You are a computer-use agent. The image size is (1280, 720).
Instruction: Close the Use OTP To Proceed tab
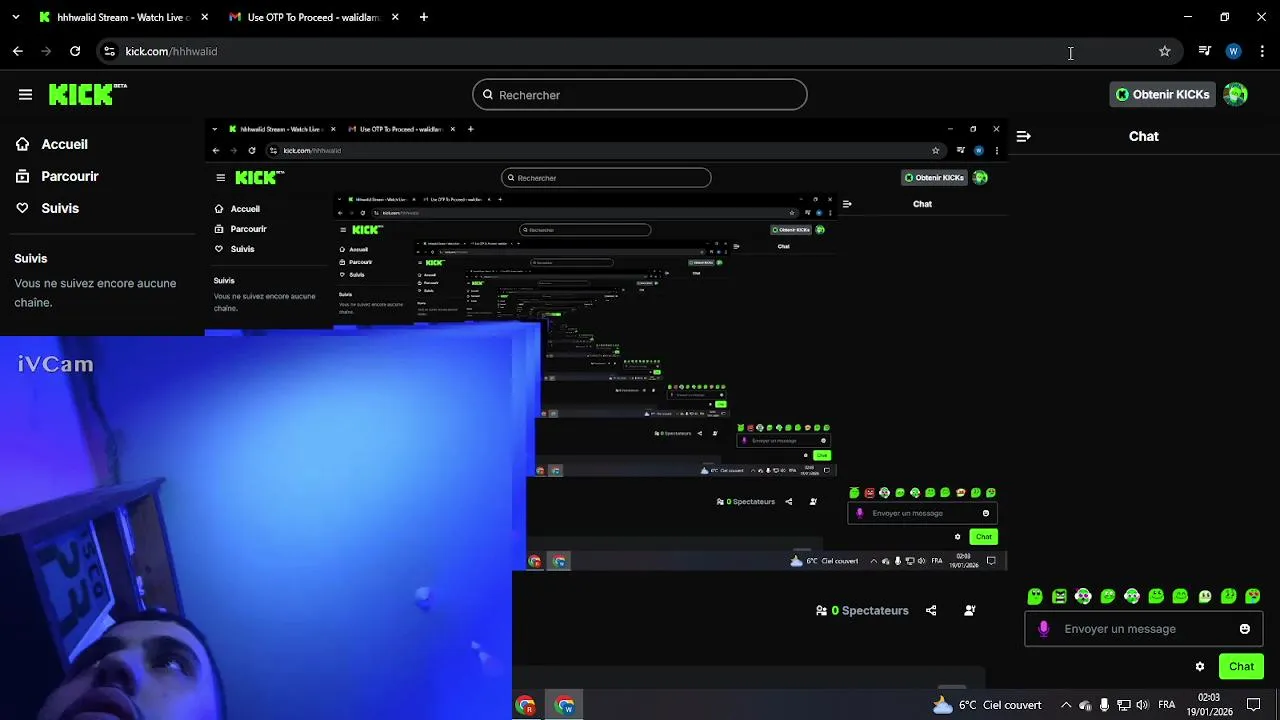395,17
